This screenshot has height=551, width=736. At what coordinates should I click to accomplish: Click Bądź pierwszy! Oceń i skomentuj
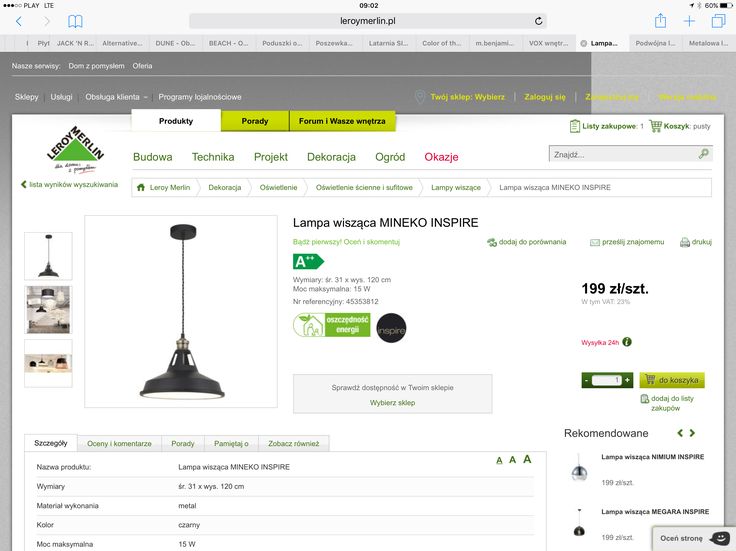pyautogui.click(x=346, y=242)
